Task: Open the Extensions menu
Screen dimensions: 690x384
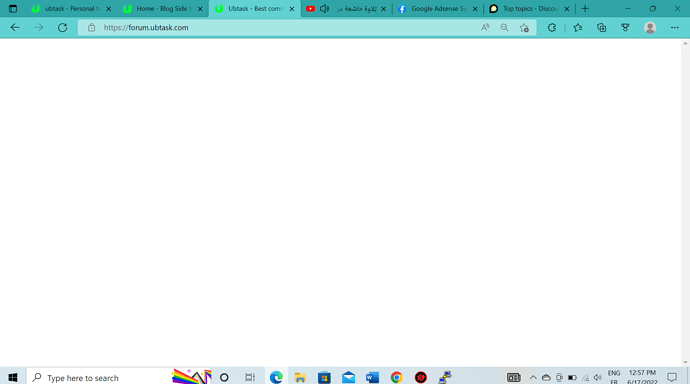Action: pyautogui.click(x=552, y=27)
